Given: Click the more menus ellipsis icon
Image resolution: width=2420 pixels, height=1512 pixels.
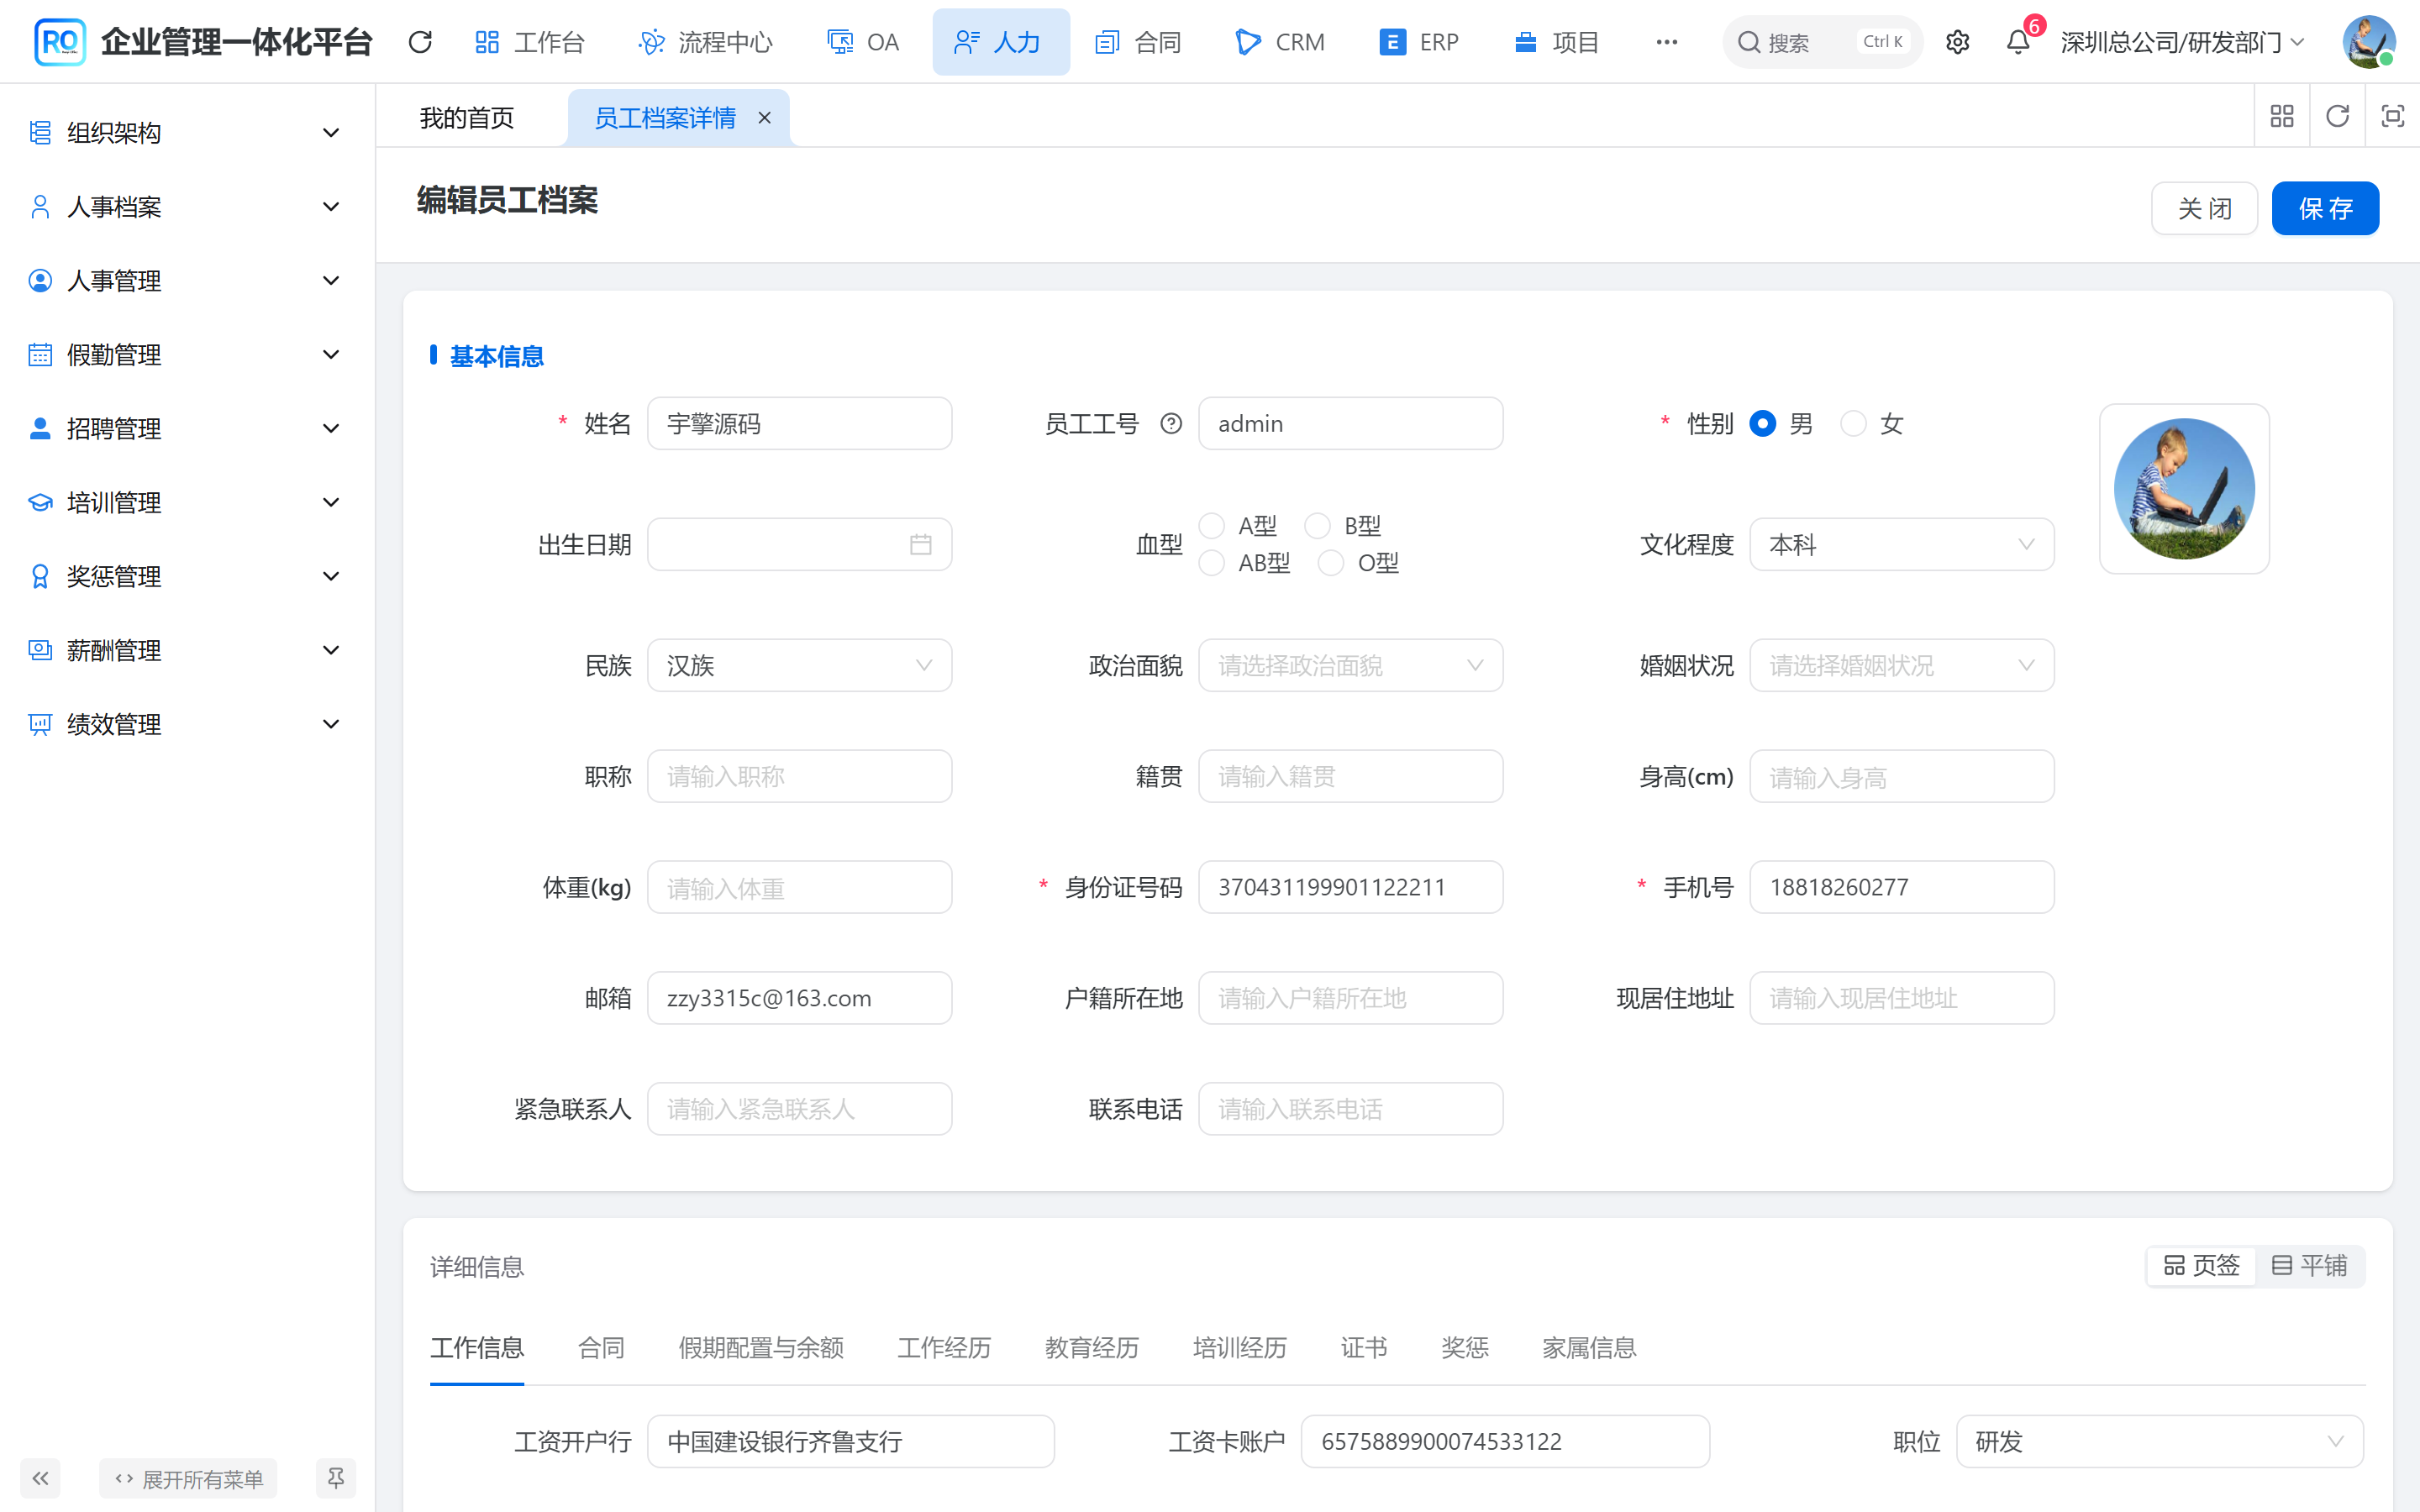Looking at the screenshot, I should (x=1666, y=42).
